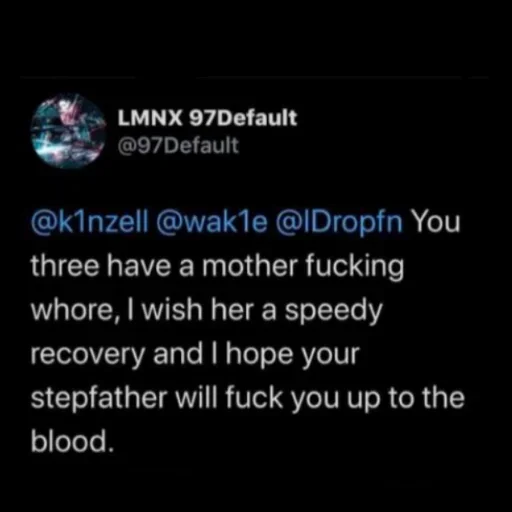Click the word "hope" in the tweet
The height and width of the screenshot is (512, 512).
point(260,356)
